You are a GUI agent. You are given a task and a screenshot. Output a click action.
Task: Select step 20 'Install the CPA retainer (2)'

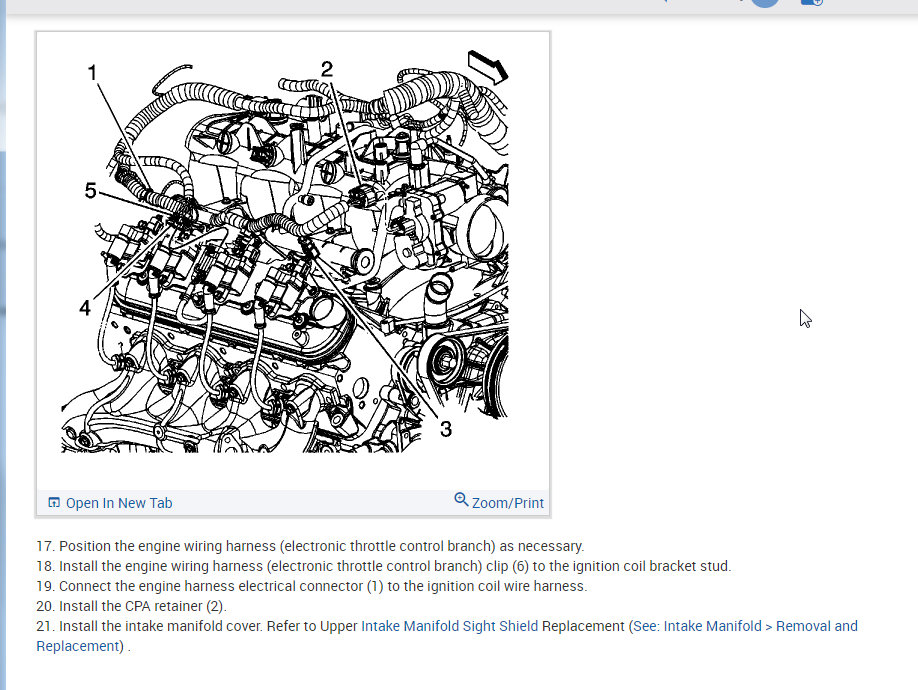pyautogui.click(x=131, y=606)
